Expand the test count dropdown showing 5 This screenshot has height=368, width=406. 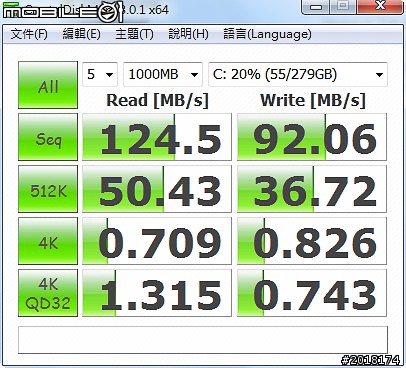(100, 74)
